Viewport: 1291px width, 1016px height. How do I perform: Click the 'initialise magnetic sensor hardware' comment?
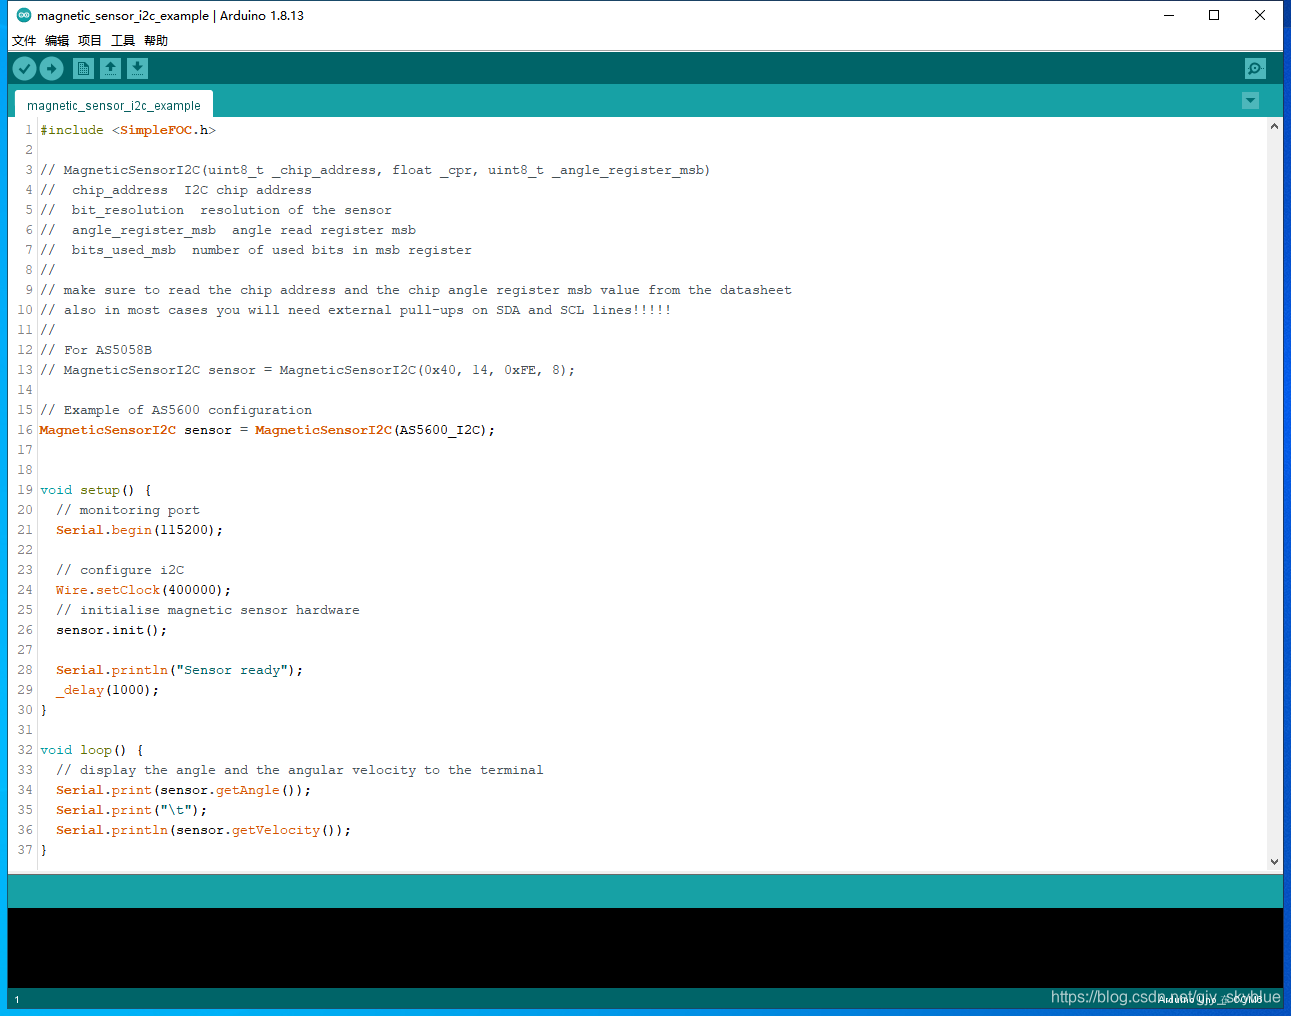click(208, 610)
